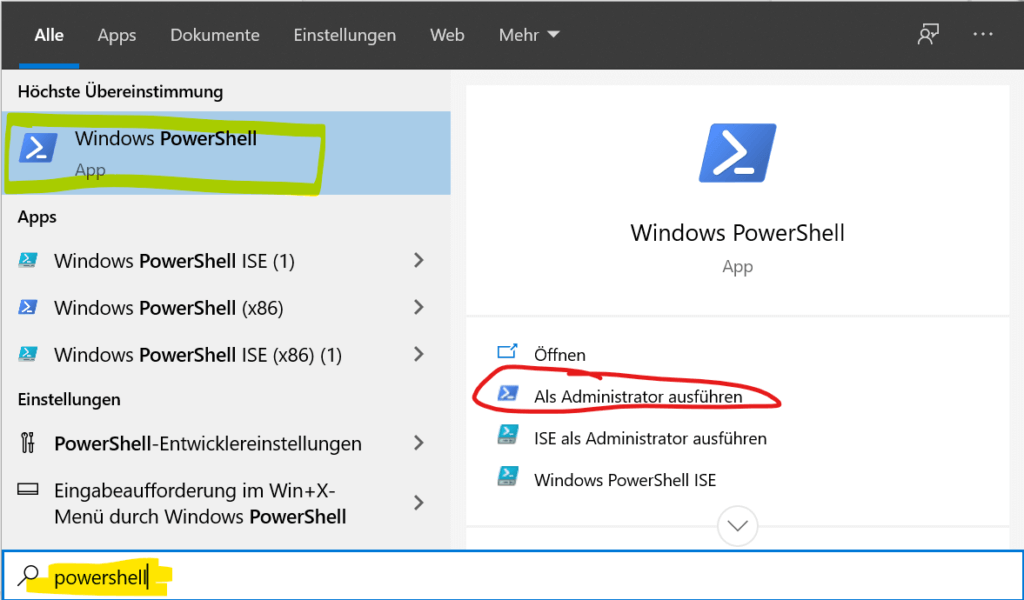
Task: Click the Eingabeaufforderung im Win+X-Menü settings icon
Action: 27,489
